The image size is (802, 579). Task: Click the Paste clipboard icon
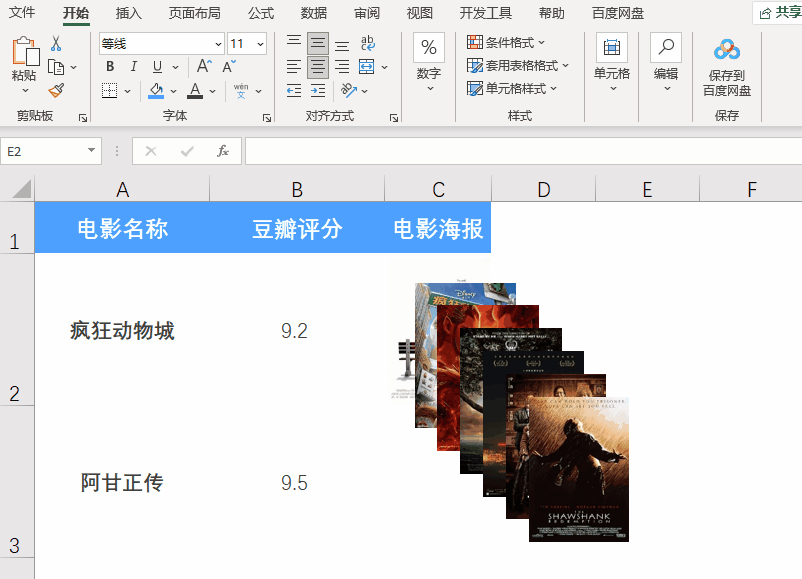(26, 51)
